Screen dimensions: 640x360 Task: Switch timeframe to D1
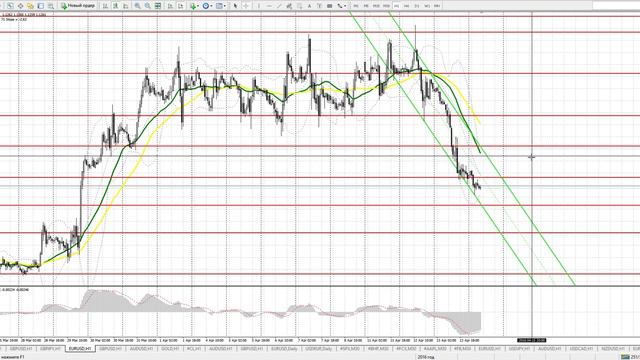(417, 6)
